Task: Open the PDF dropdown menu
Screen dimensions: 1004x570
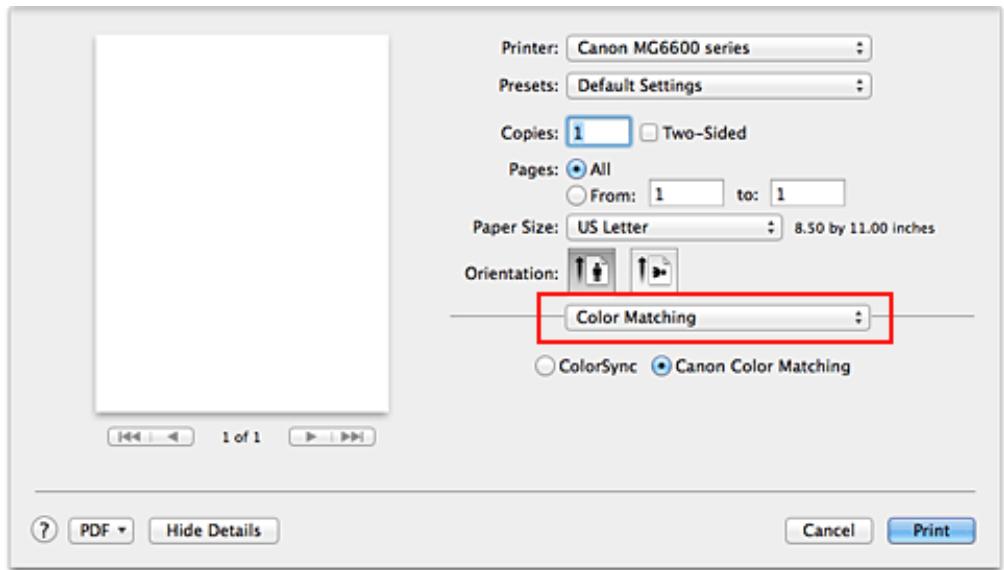Action: point(101,530)
